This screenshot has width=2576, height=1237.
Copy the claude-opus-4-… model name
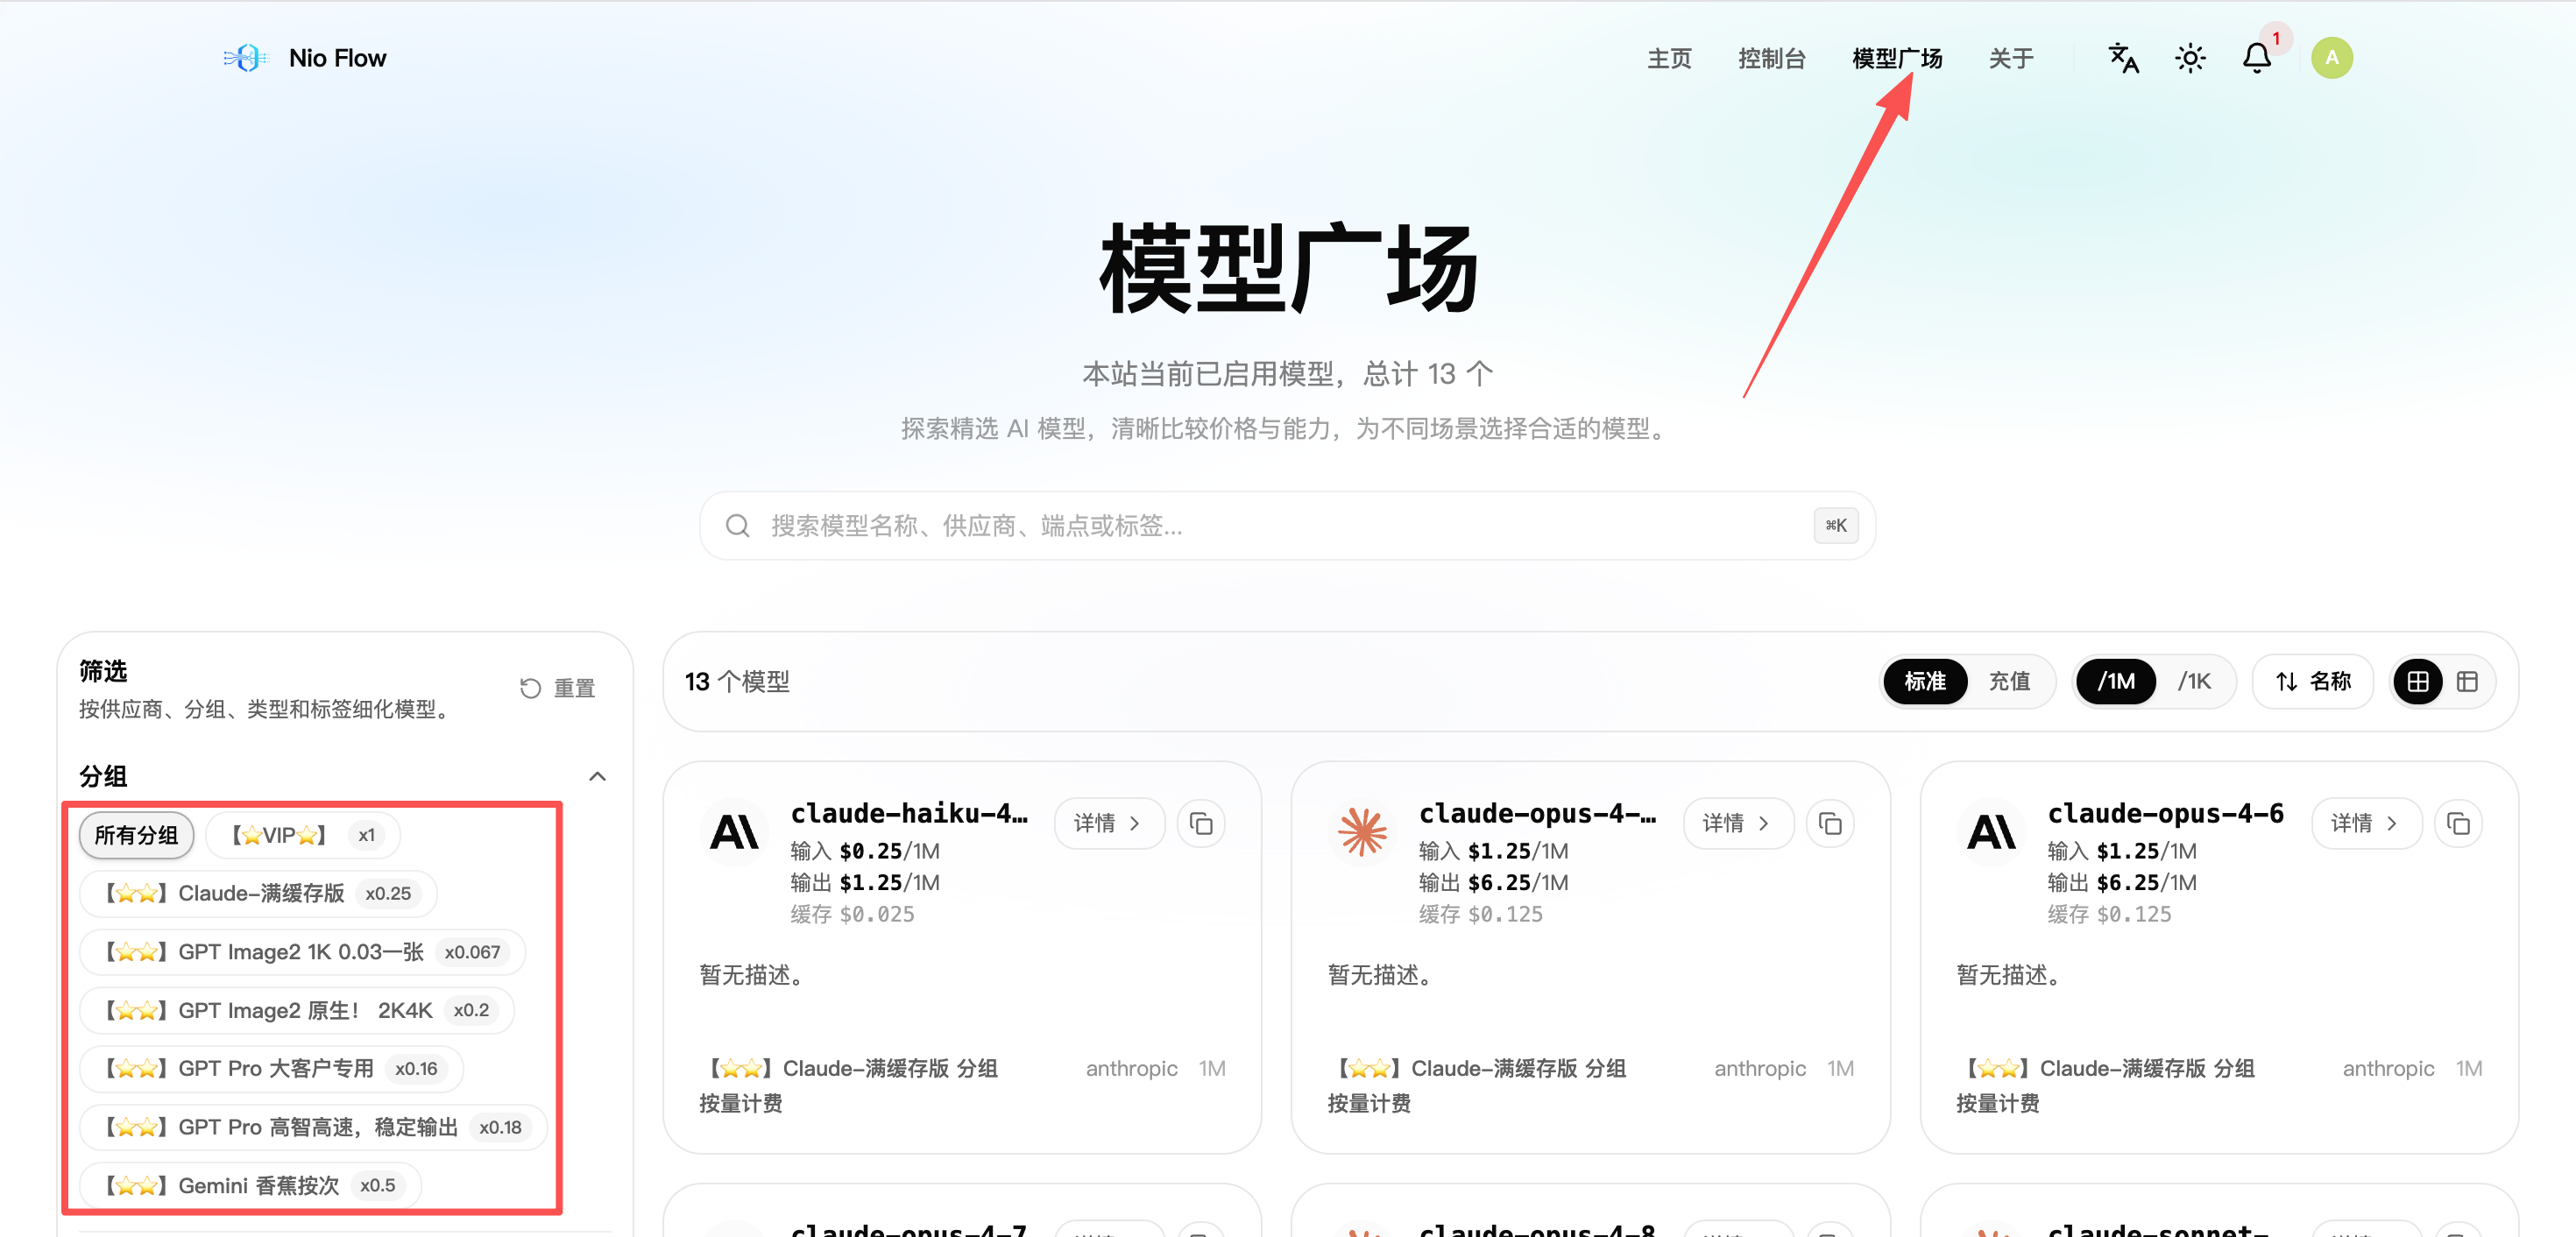pyautogui.click(x=1830, y=823)
